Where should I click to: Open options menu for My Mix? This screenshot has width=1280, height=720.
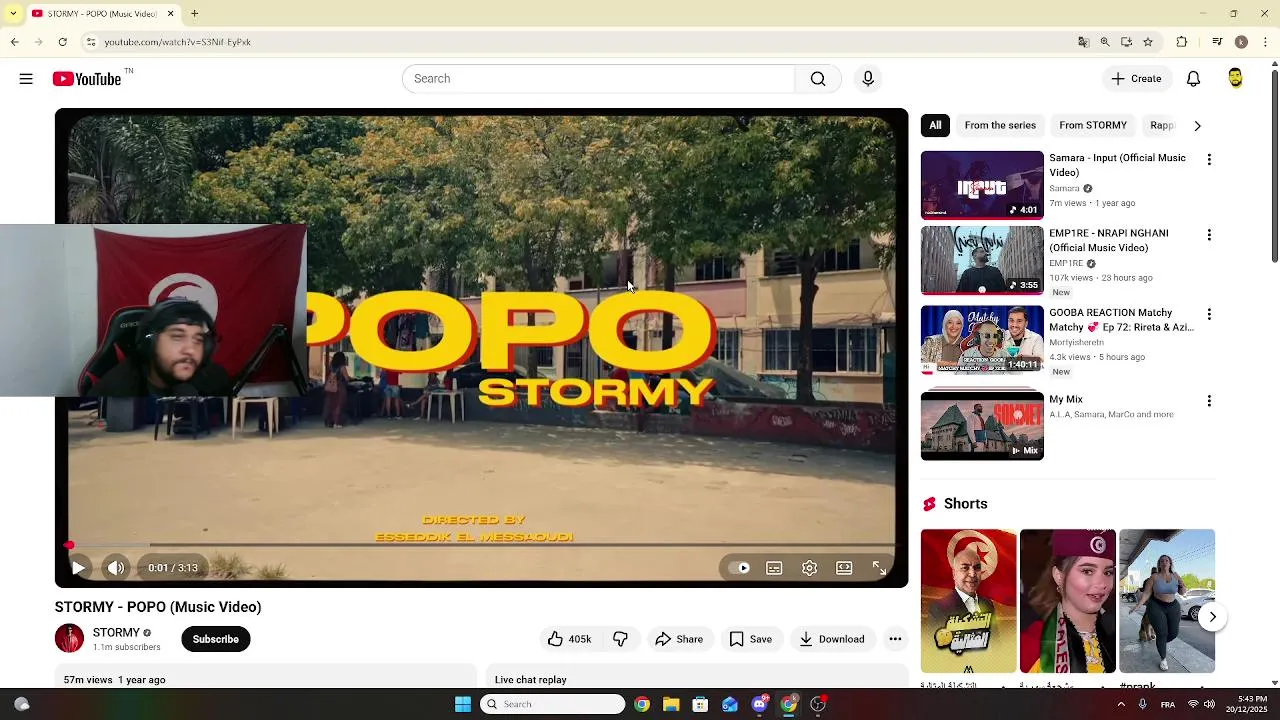click(1209, 401)
